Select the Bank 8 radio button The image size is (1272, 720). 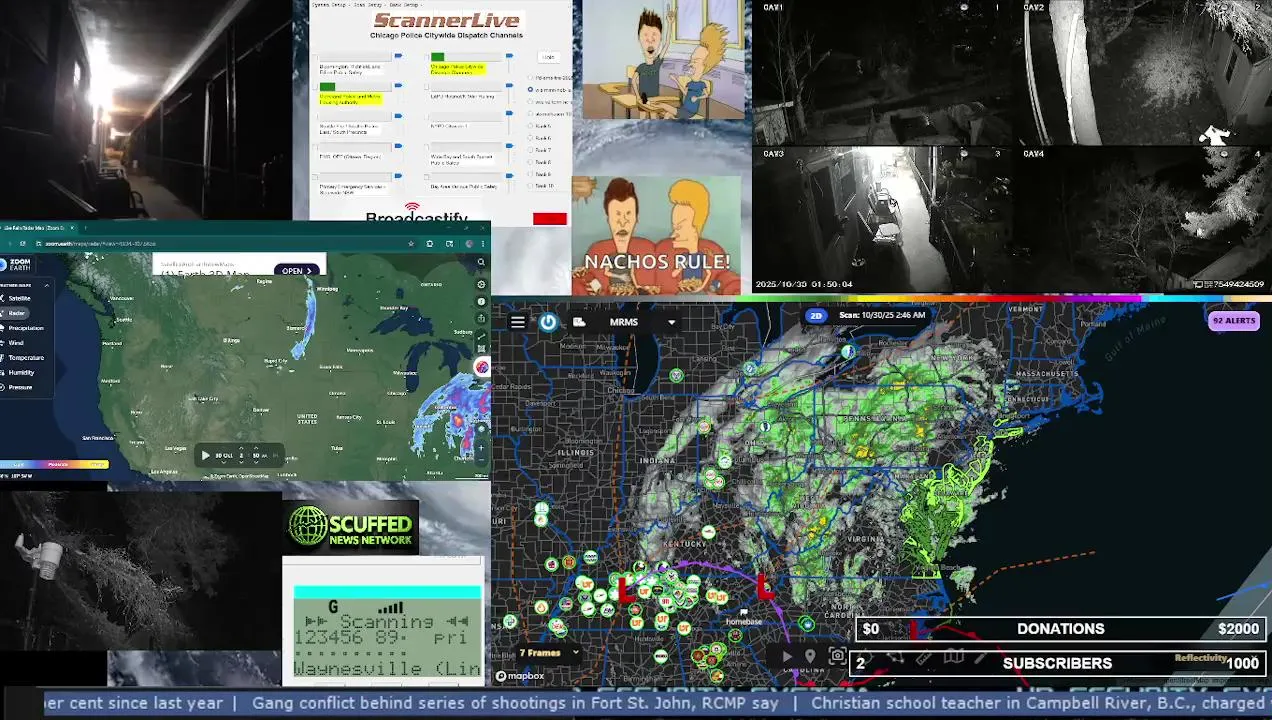pyautogui.click(x=530, y=162)
